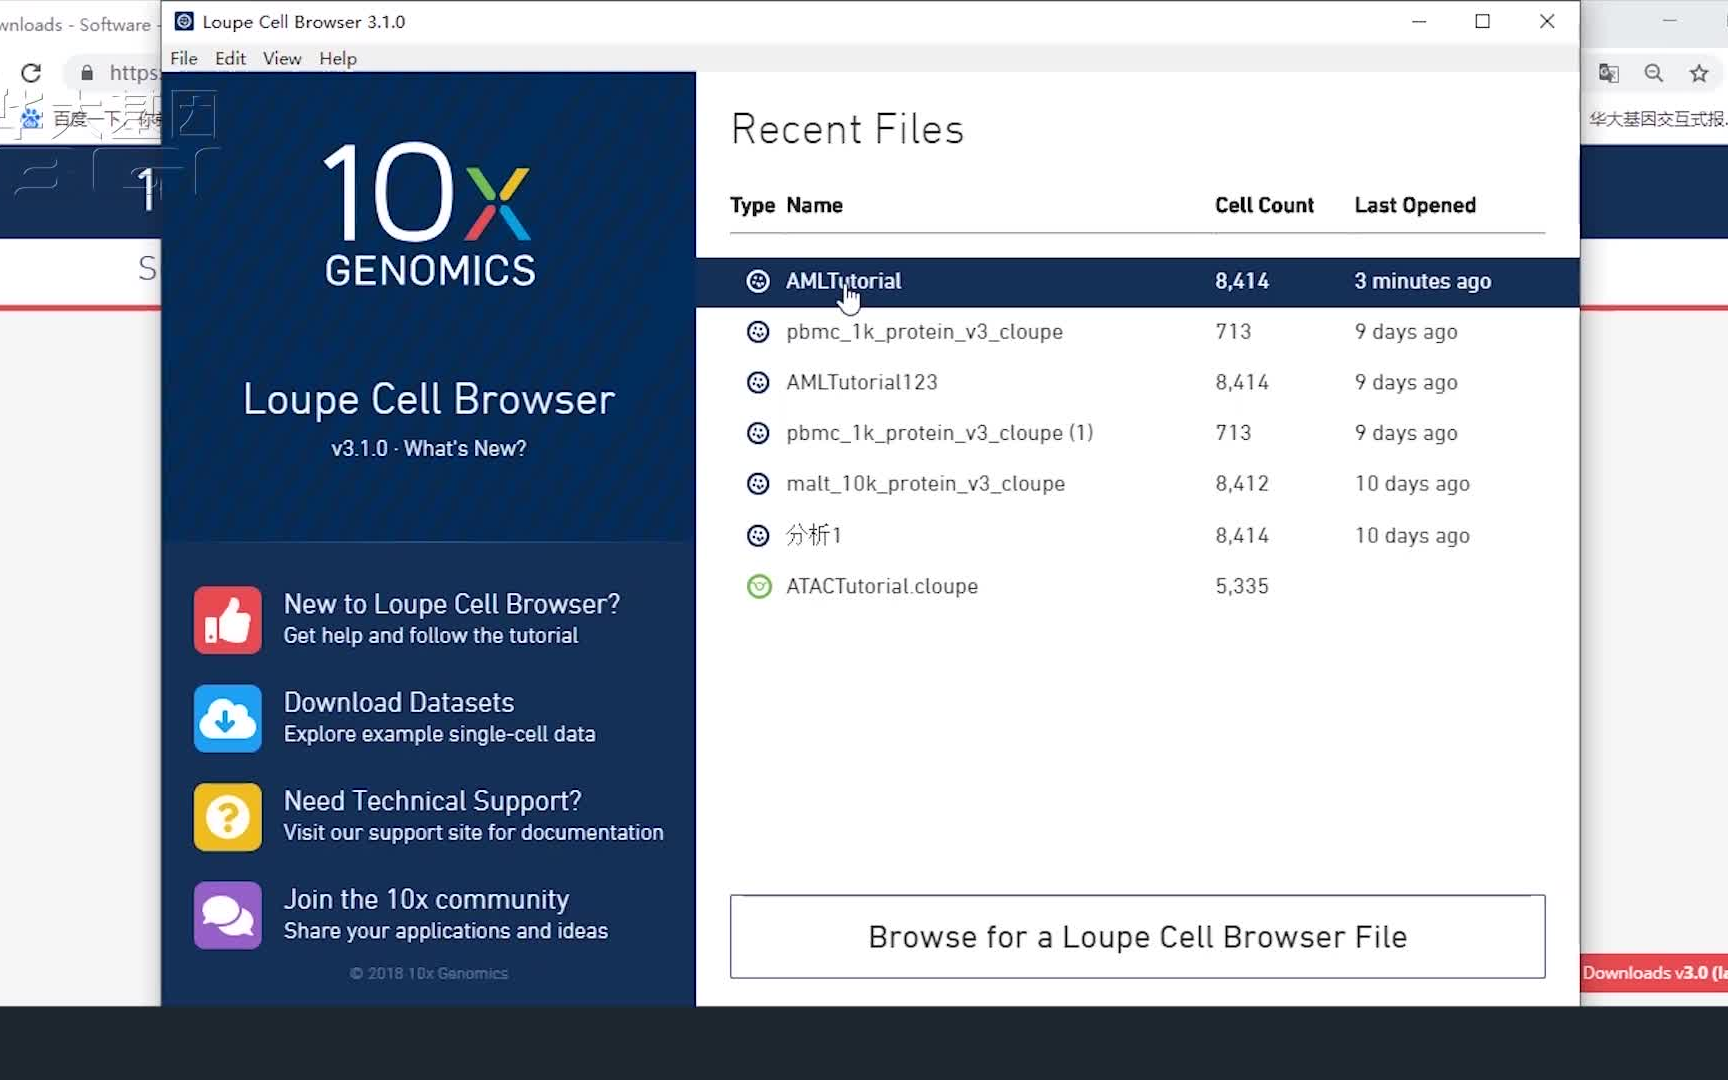This screenshot has width=1728, height=1080.
Task: Click the Name column header
Action: pos(814,205)
